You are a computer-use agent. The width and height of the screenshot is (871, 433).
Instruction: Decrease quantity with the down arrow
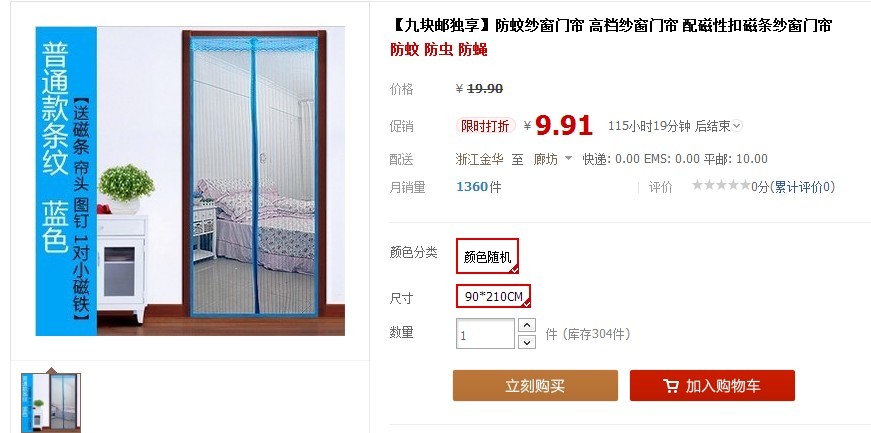pos(527,342)
